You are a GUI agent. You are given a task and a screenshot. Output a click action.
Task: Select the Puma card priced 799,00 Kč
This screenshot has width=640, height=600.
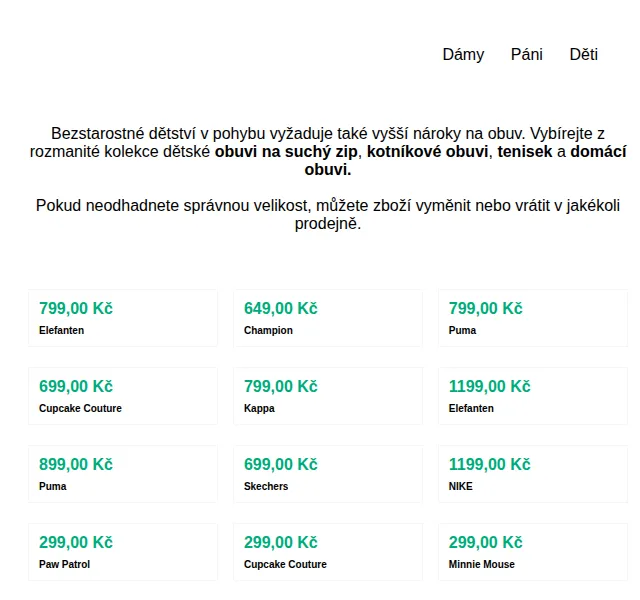click(533, 318)
